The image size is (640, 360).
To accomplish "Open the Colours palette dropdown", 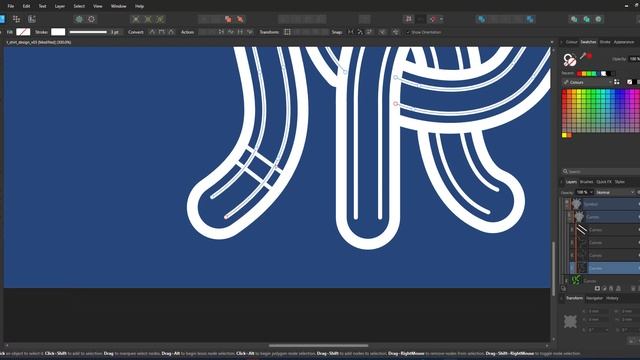I will [588, 82].
